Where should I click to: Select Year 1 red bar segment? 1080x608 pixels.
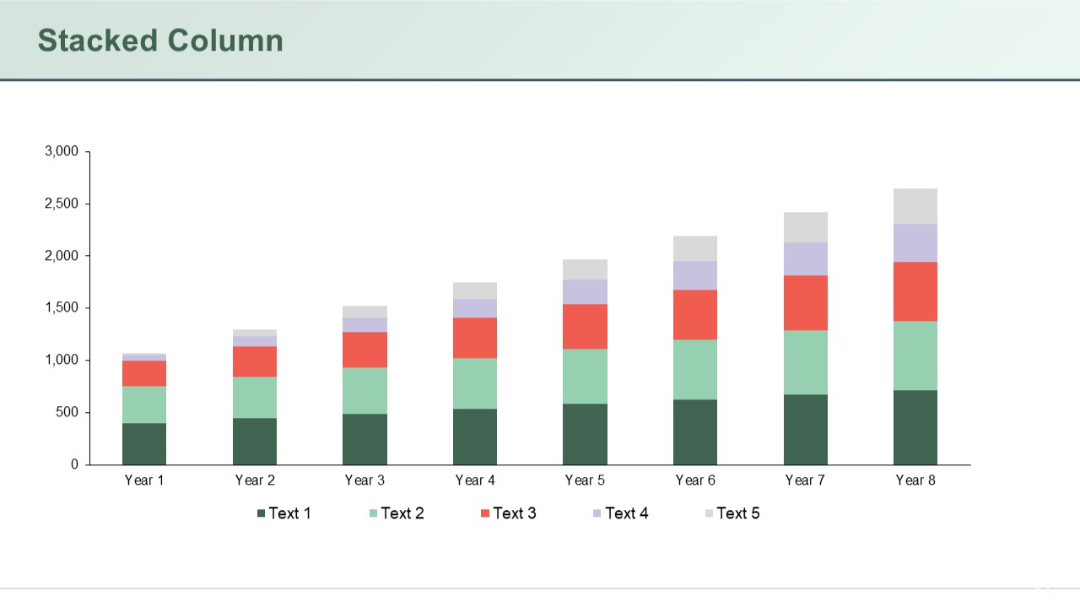click(x=144, y=373)
